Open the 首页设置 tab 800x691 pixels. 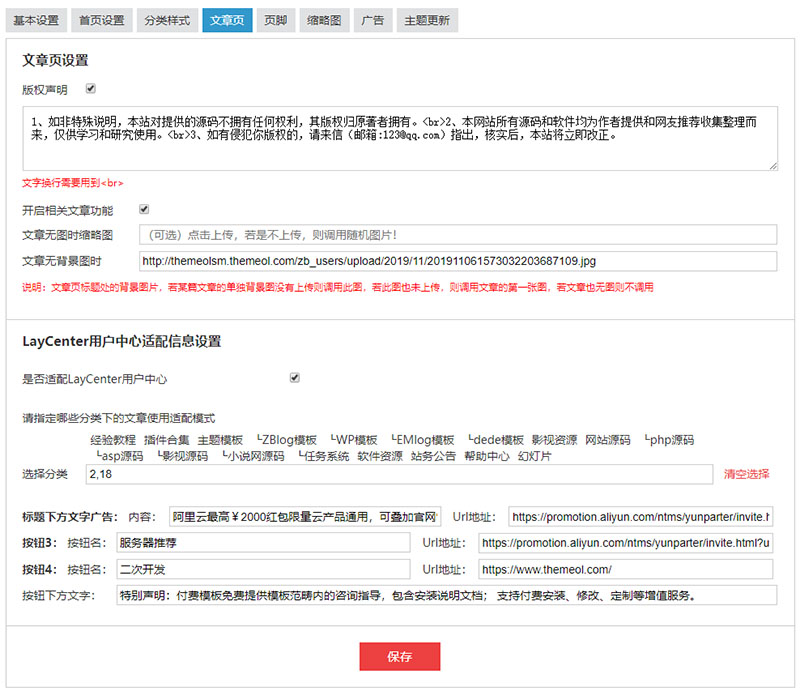tap(101, 20)
